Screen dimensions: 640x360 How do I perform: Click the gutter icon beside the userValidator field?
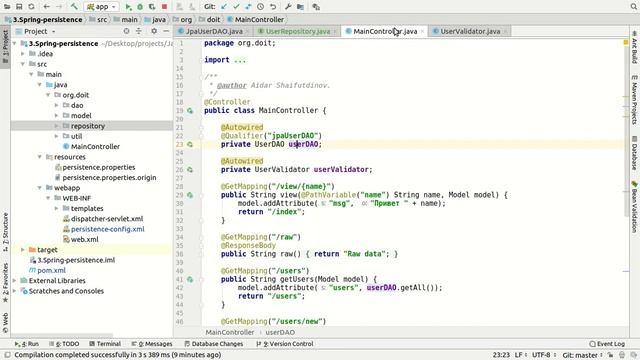coord(190,170)
